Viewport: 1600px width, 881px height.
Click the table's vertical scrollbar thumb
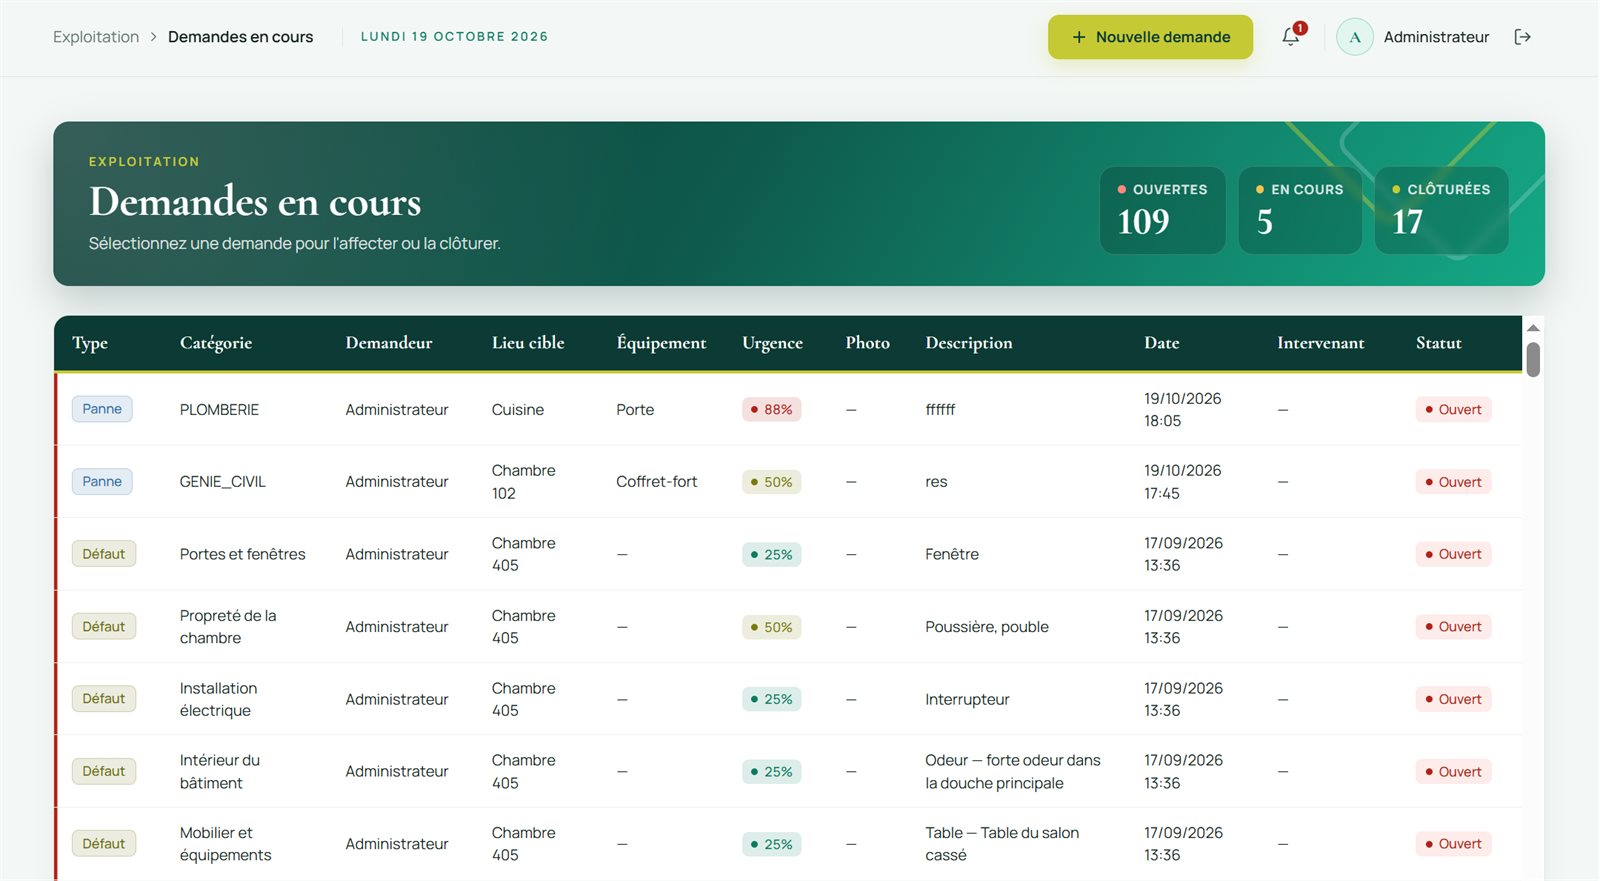point(1533,359)
